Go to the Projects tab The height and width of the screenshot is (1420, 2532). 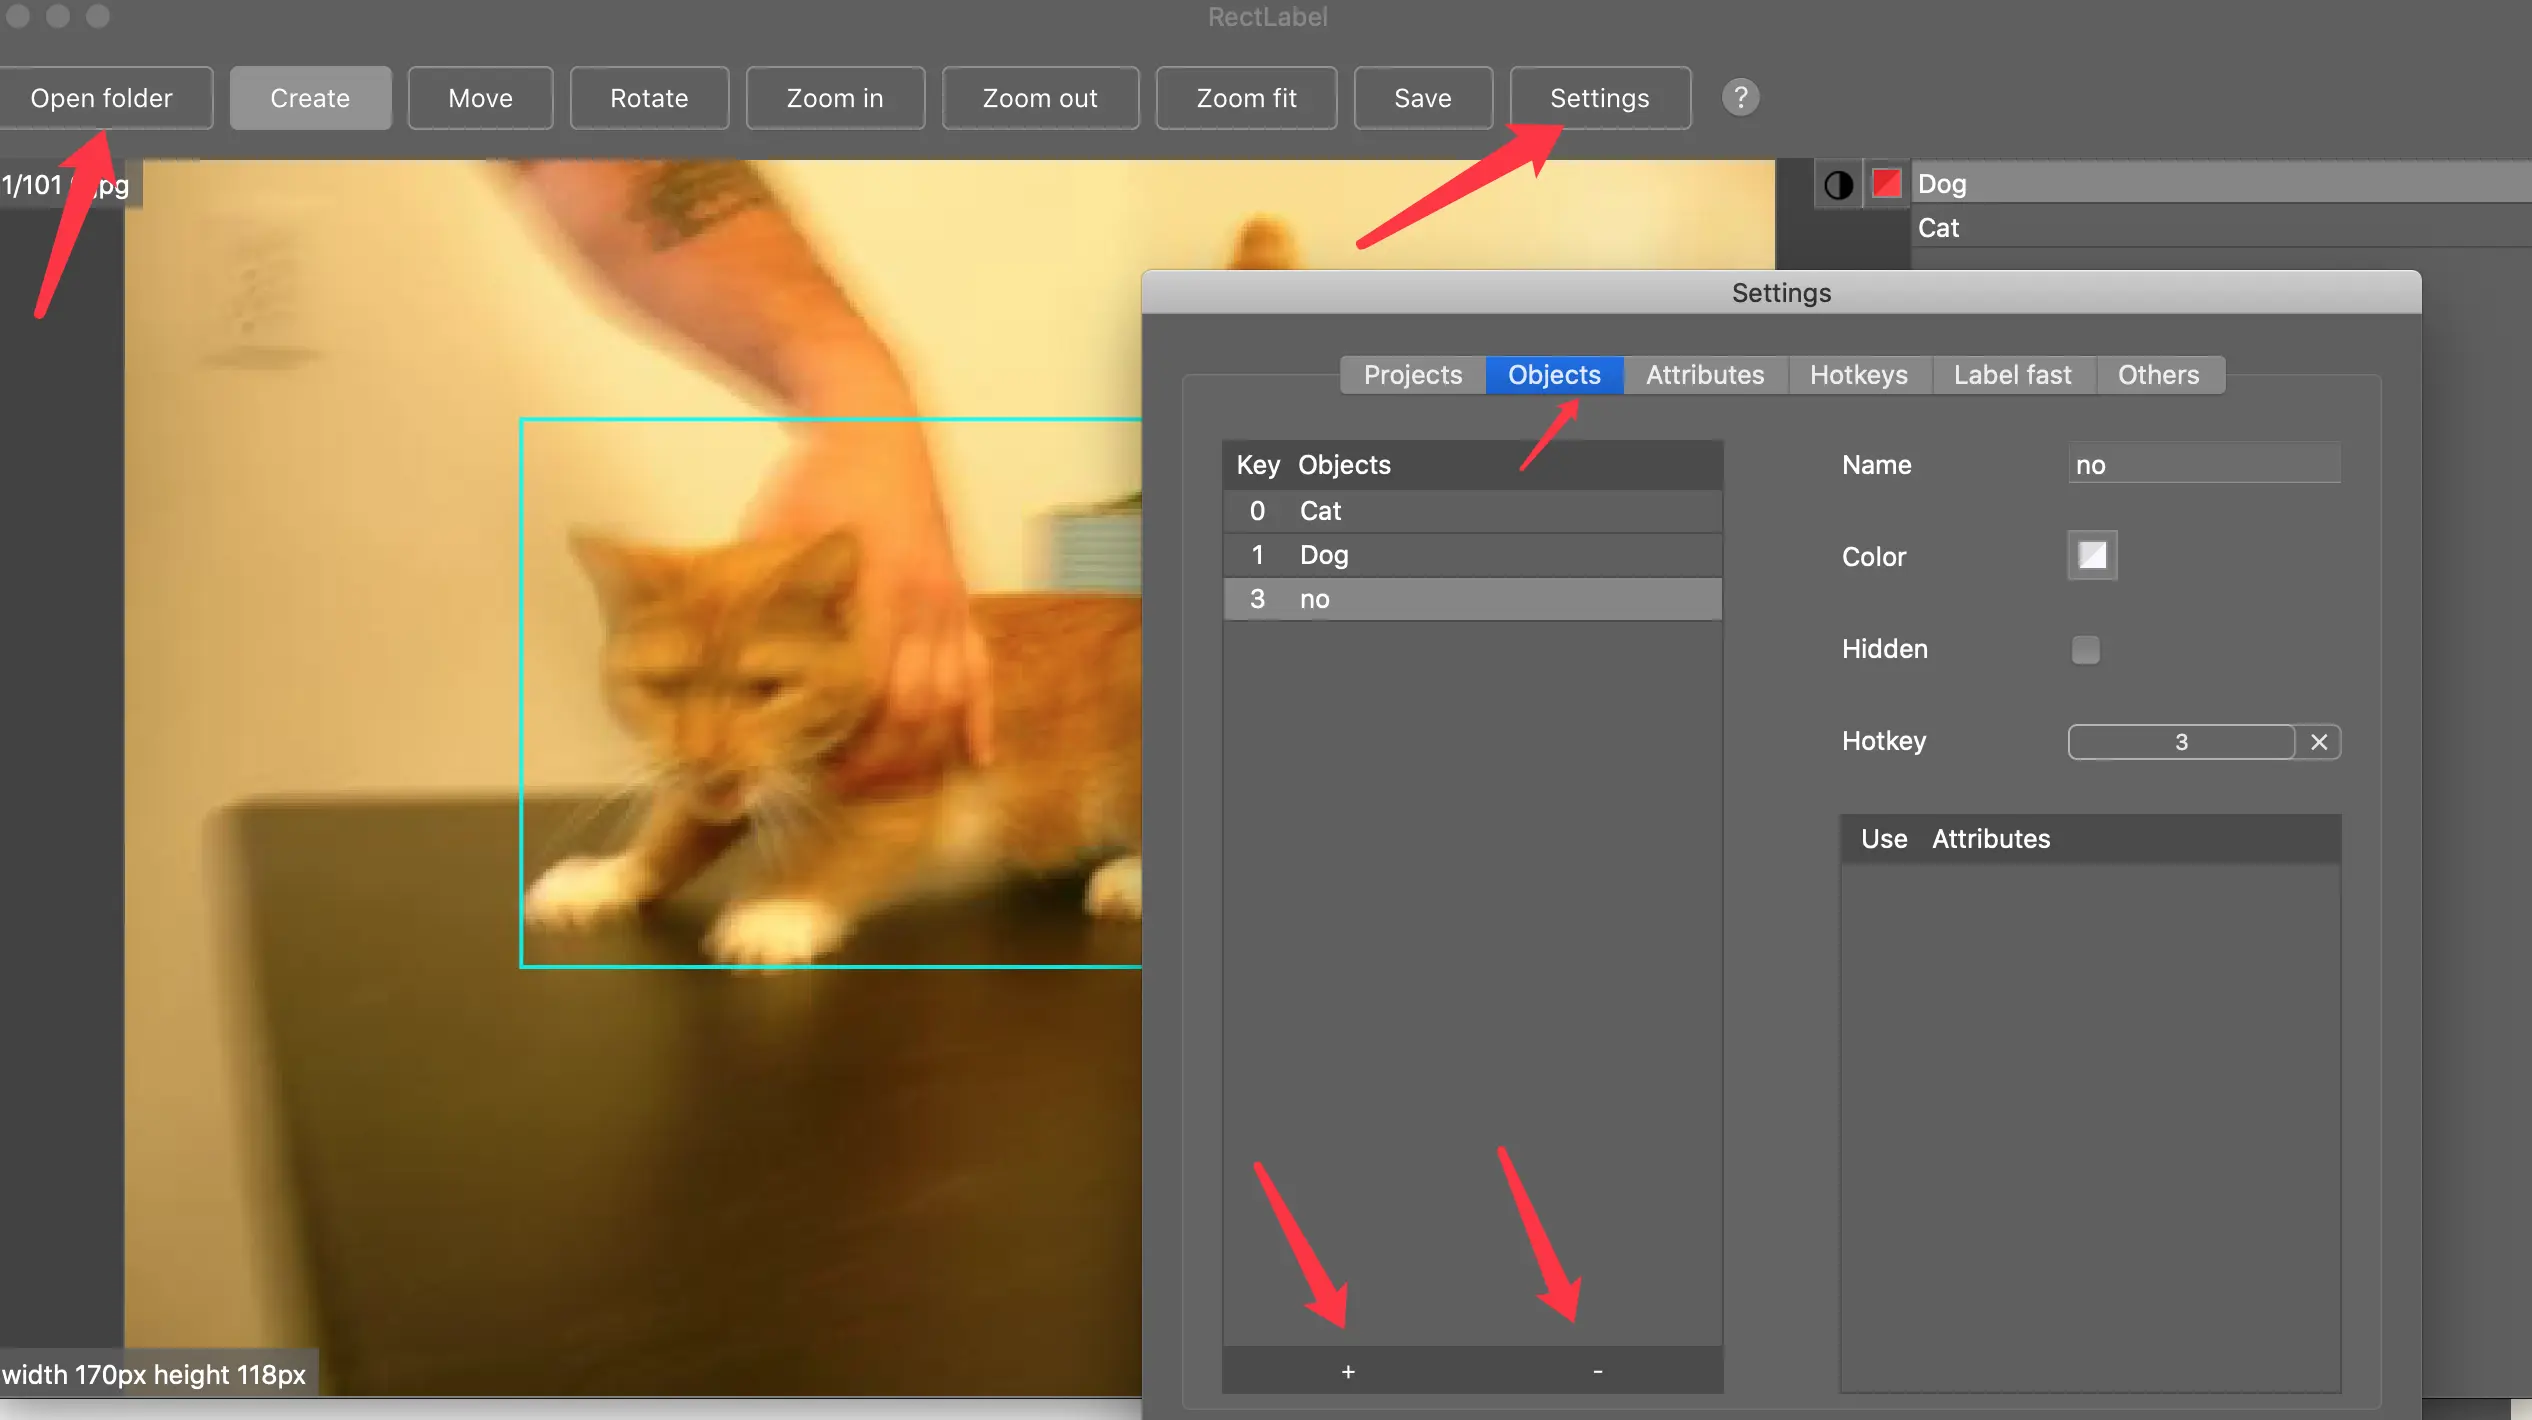pos(1412,375)
